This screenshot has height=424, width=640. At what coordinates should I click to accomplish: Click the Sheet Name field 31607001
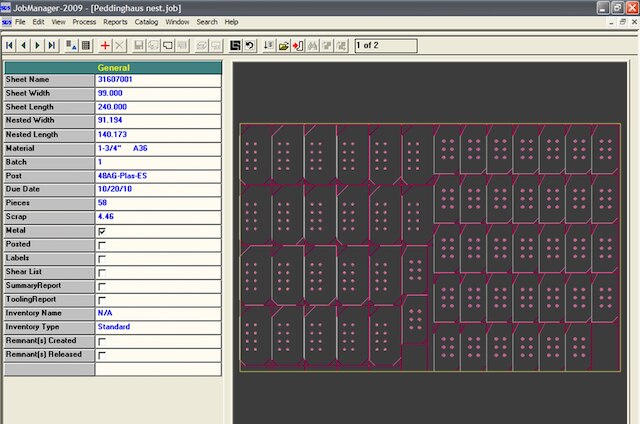coord(115,79)
